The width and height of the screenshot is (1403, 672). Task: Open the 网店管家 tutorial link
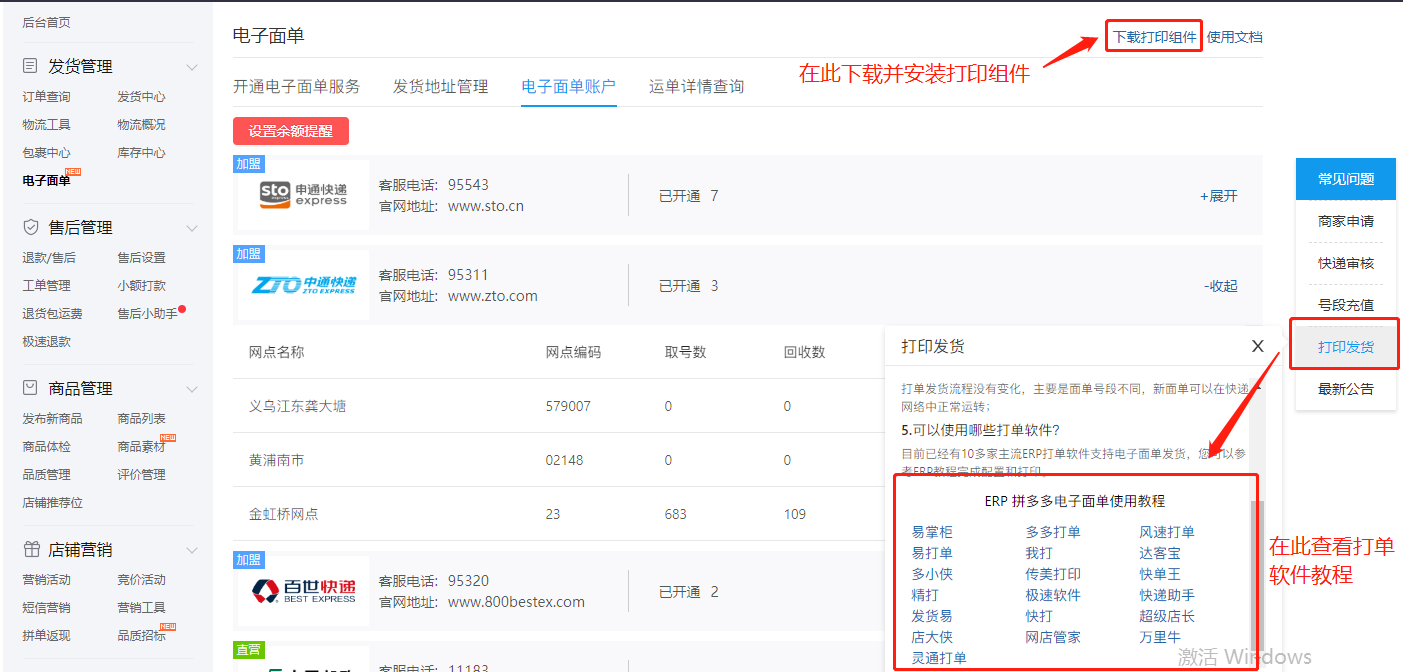(1053, 637)
